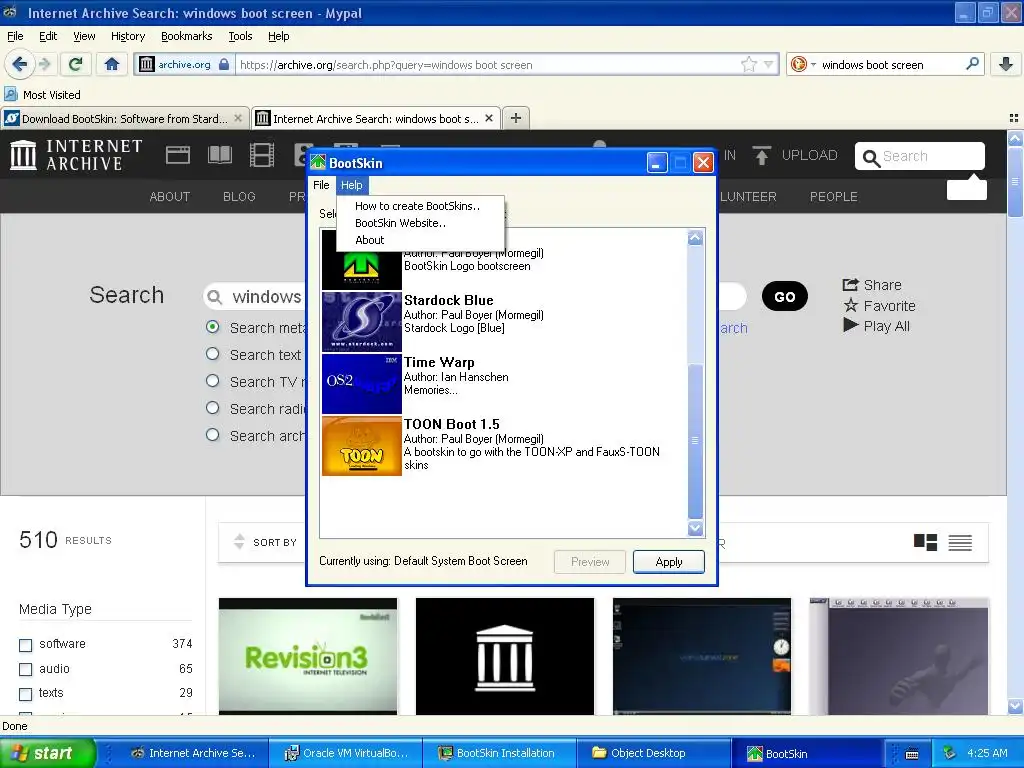Viewport: 1024px width, 768px height.
Task: Go back with the browser back arrow
Action: point(19,64)
